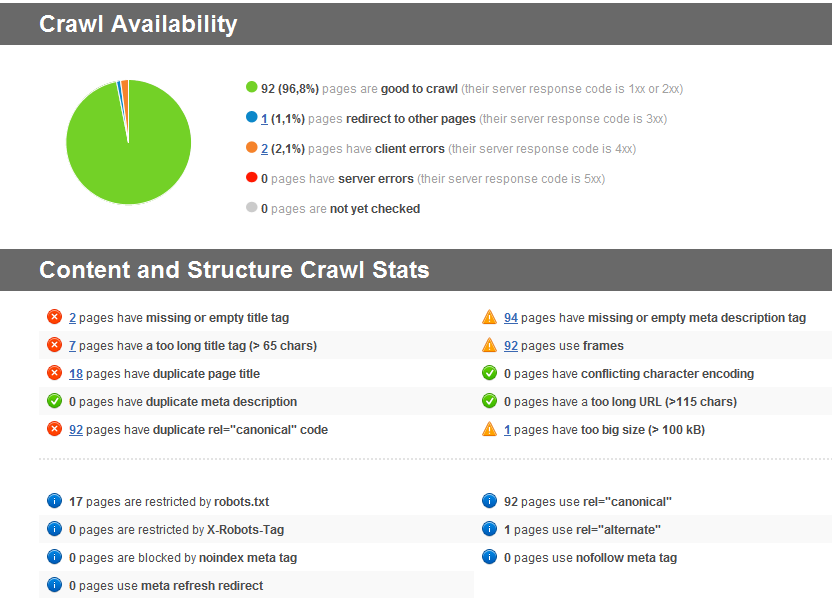Open the 92 duplicate rel="canonical" pages link

coord(76,430)
